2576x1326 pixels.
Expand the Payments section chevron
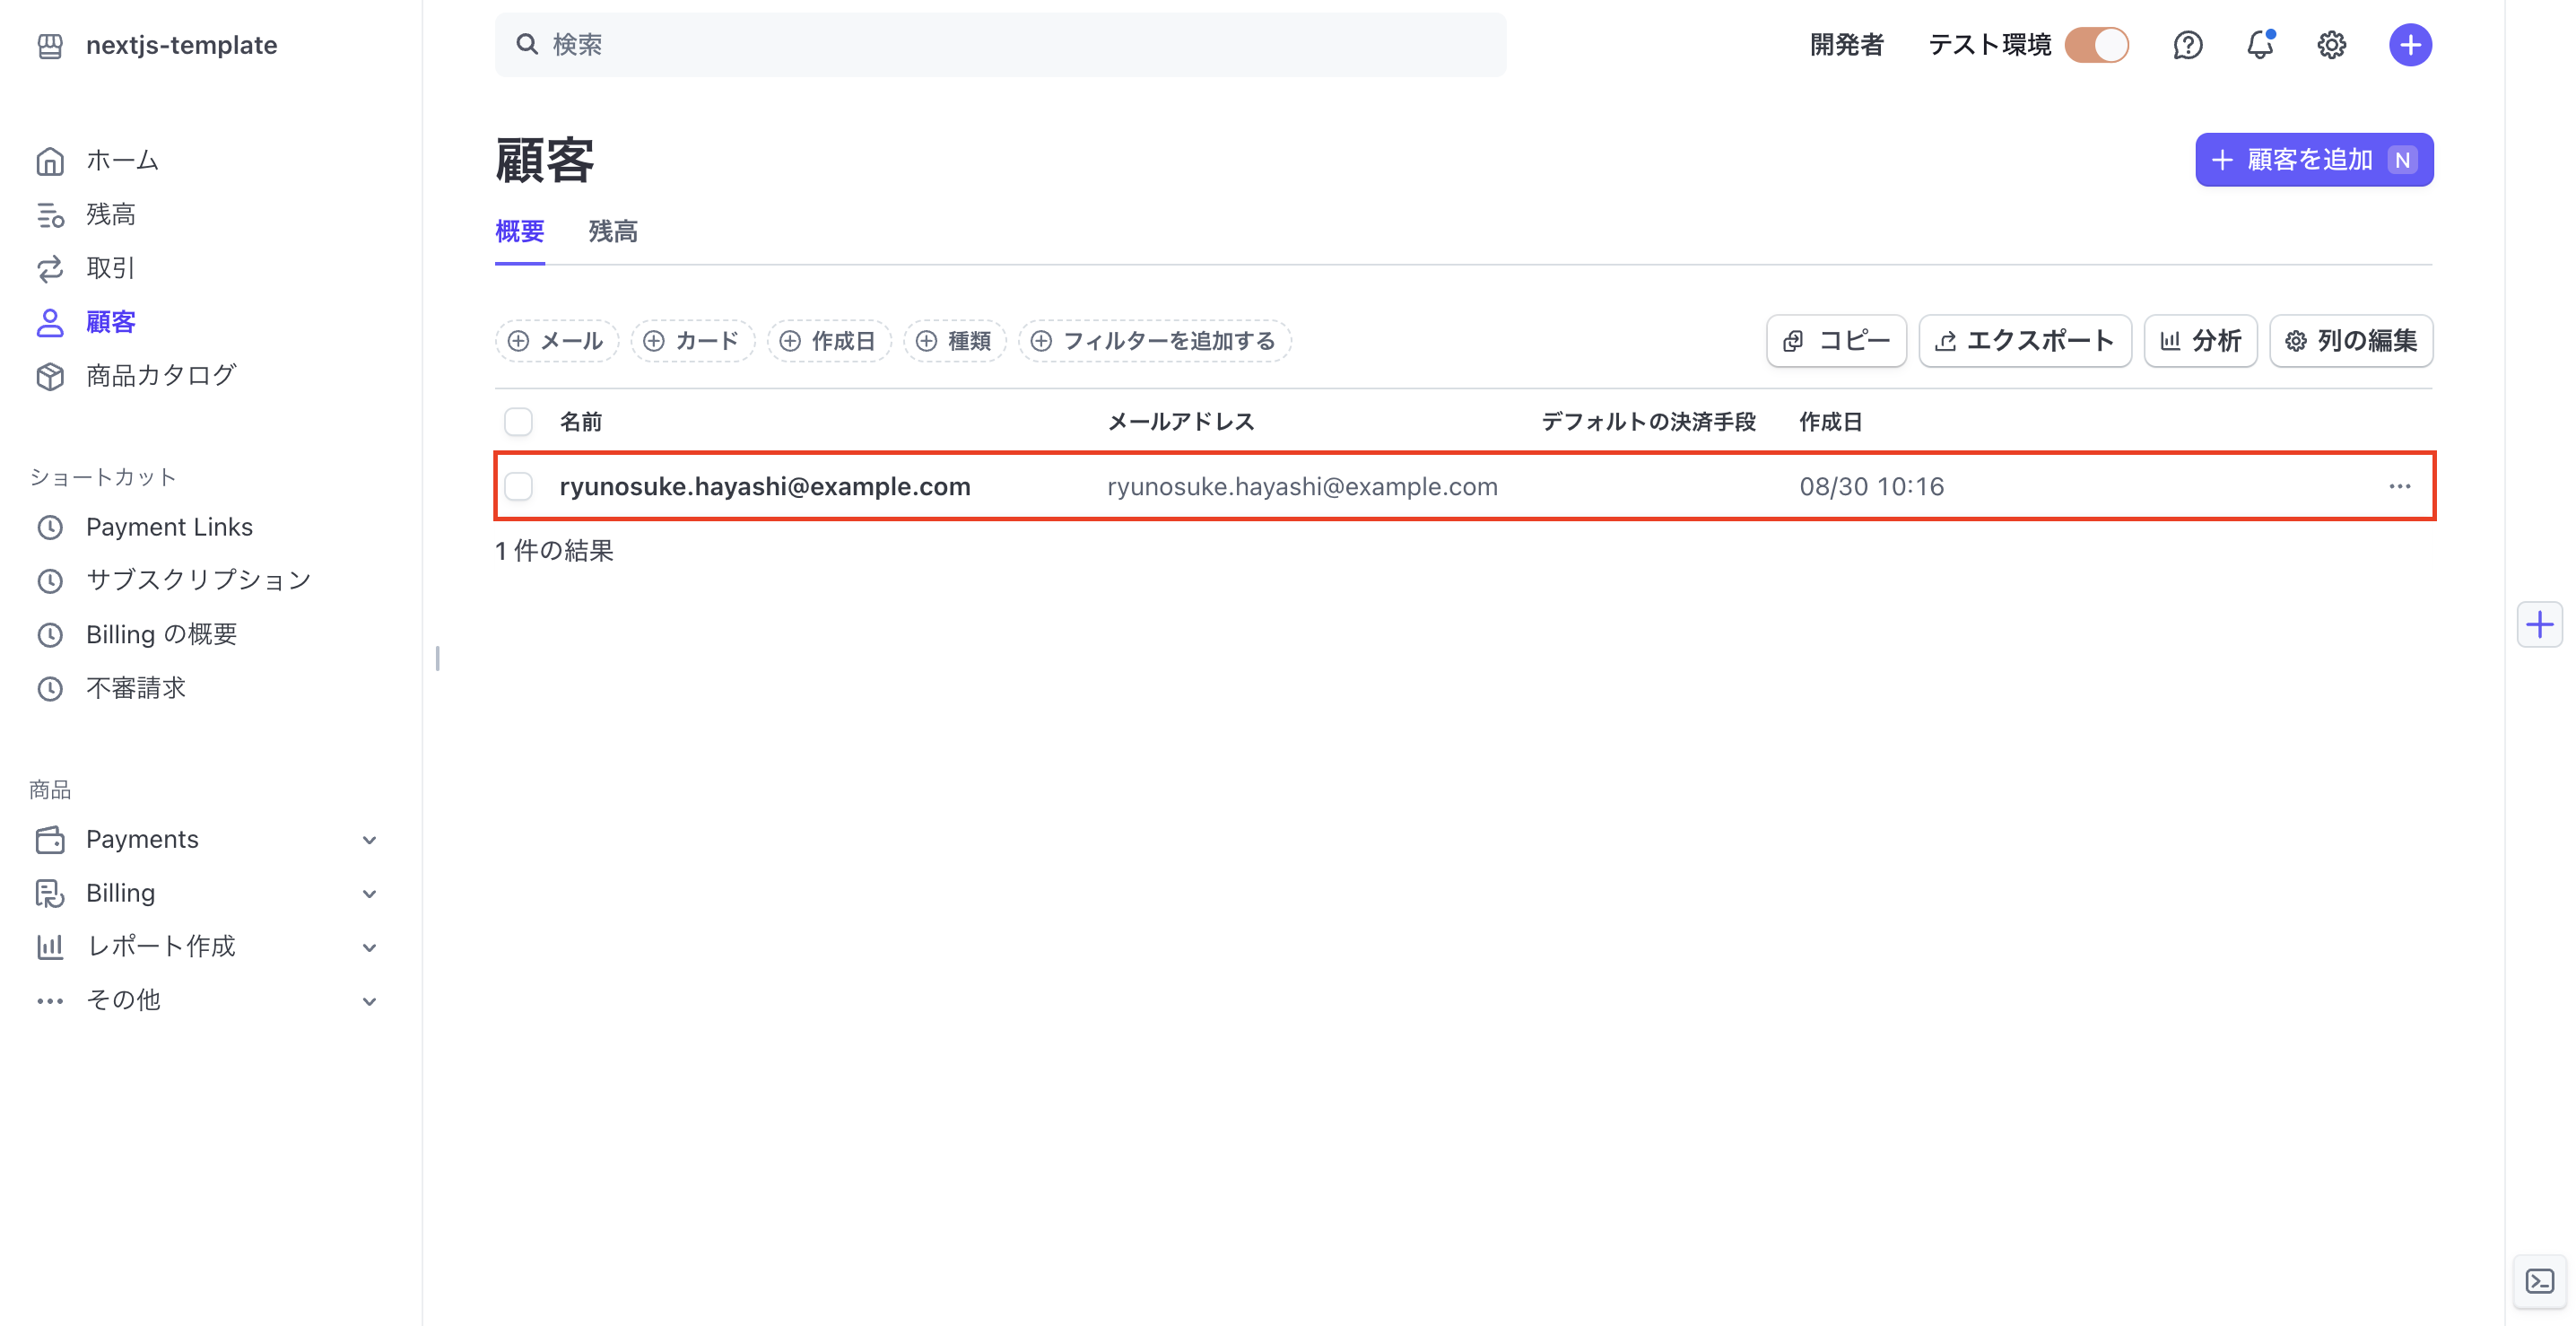point(369,840)
